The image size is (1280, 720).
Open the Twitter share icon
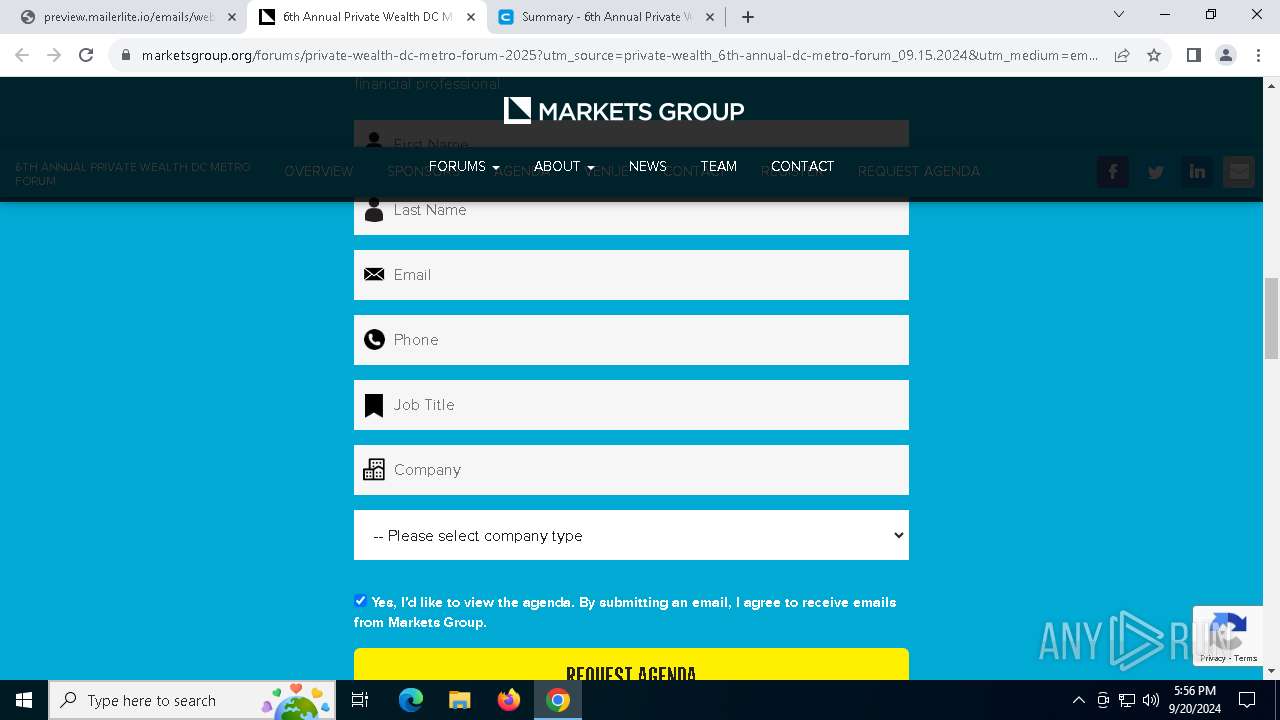coord(1155,172)
